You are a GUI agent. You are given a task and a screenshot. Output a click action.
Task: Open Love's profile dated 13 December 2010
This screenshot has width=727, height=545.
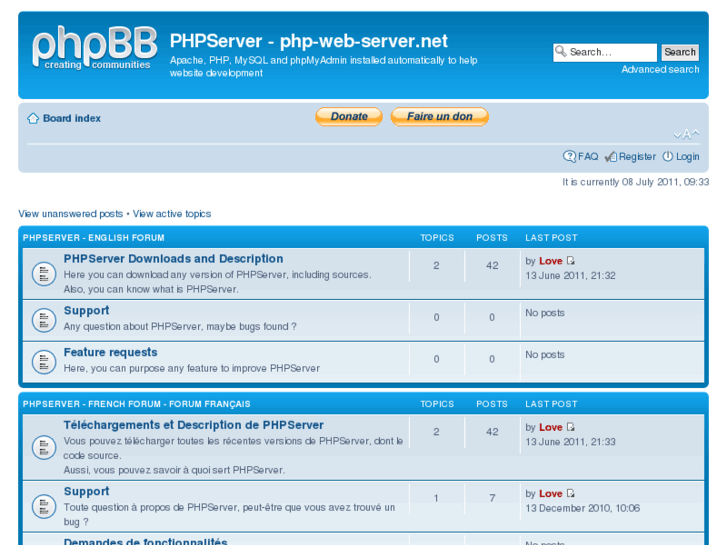pyautogui.click(x=551, y=494)
